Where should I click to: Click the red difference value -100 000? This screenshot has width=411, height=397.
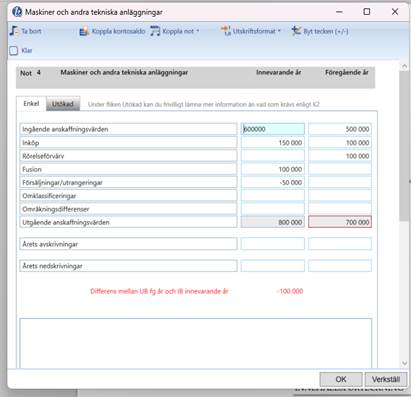(290, 291)
